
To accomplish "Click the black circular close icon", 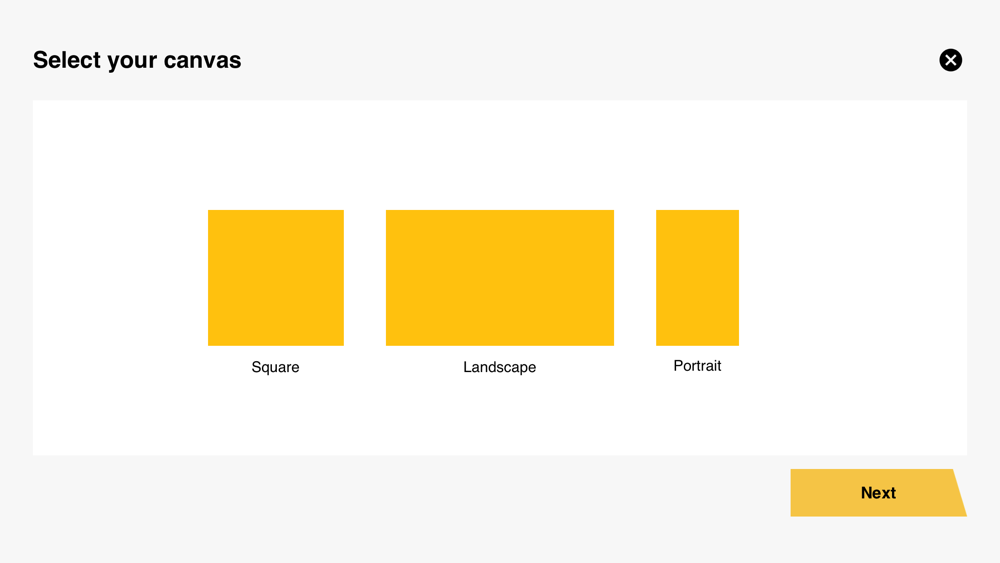I will click(950, 60).
